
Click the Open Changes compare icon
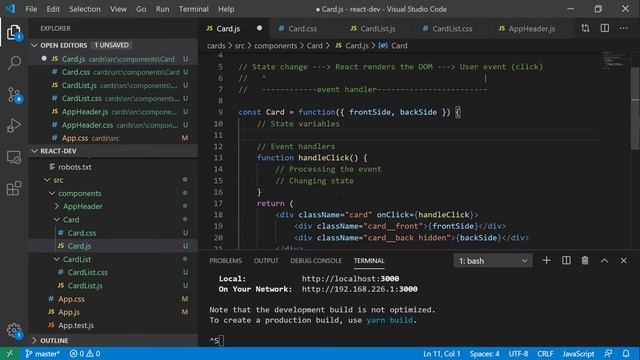point(585,28)
